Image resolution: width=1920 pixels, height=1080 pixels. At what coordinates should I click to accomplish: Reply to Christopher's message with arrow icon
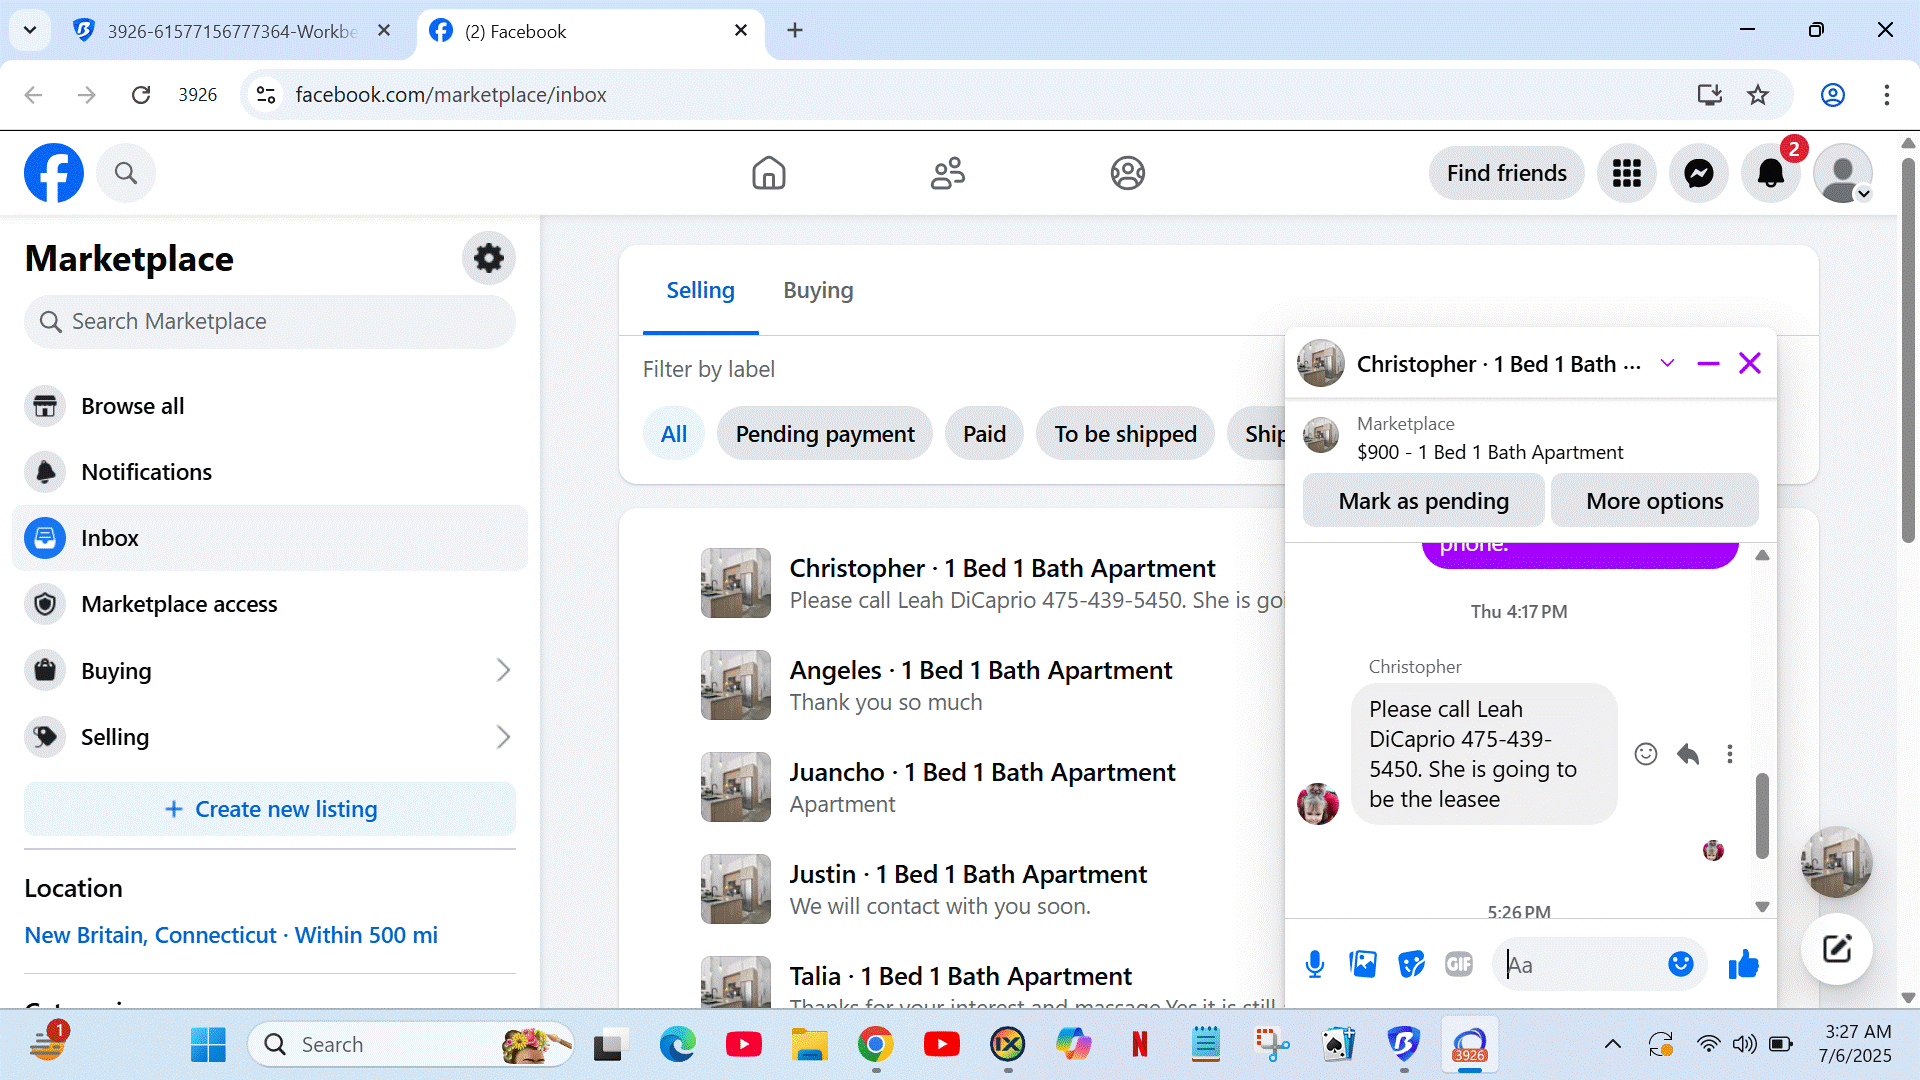click(x=1688, y=754)
